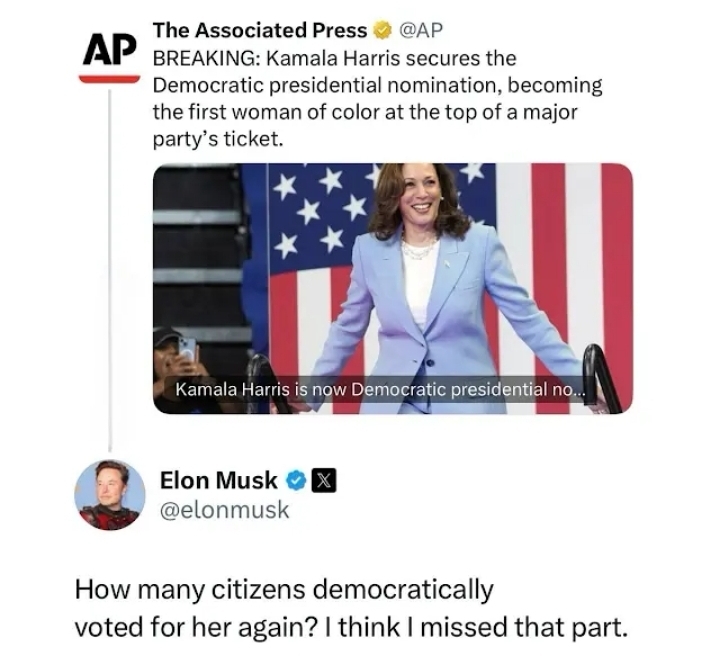Open Elon Musk's round profile avatar

110,495
